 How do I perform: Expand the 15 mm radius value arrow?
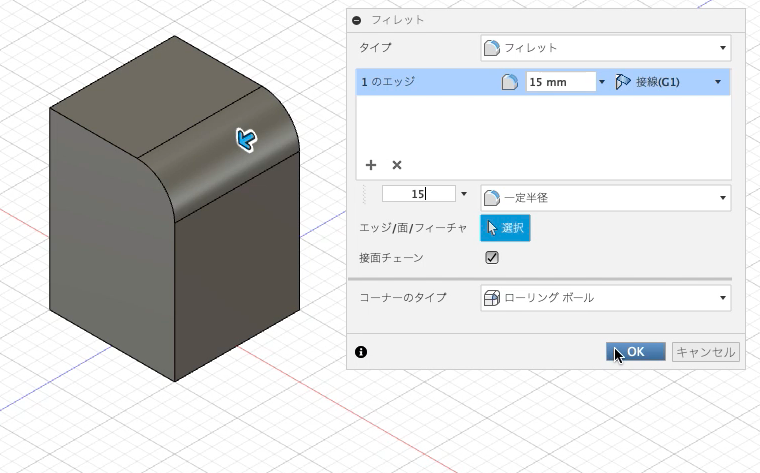coord(602,82)
